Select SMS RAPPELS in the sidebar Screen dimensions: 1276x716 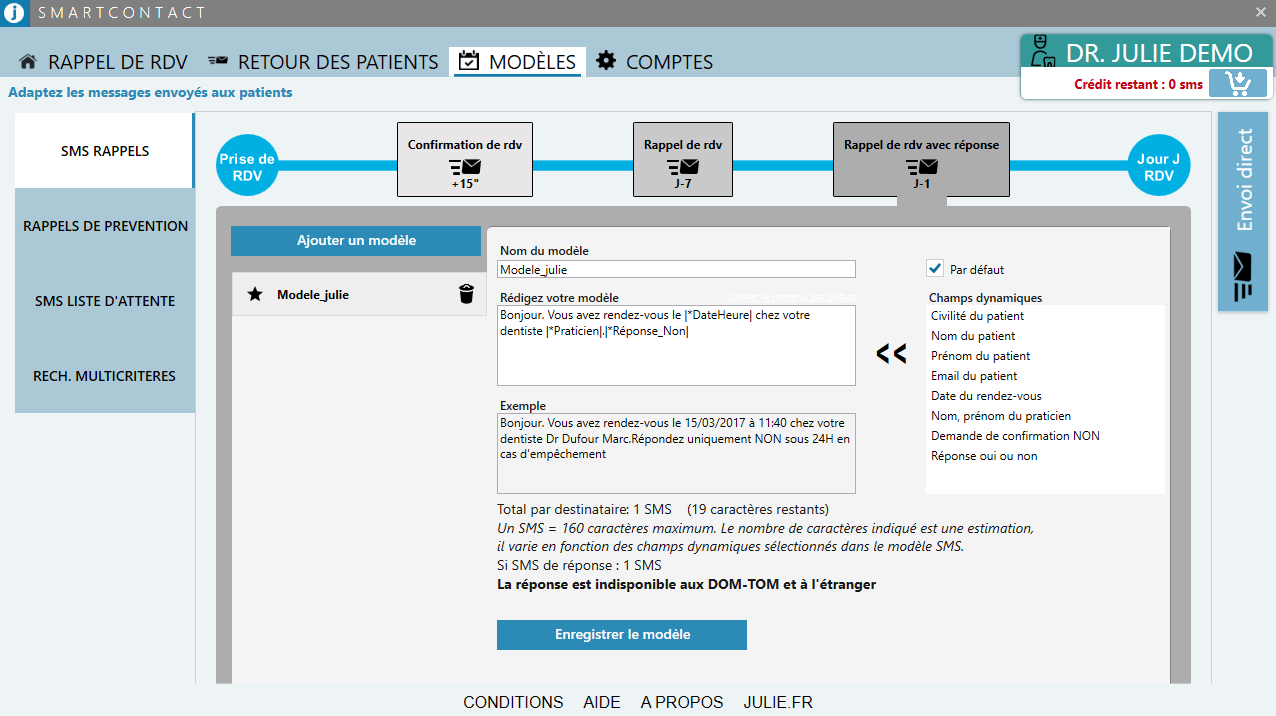105,151
